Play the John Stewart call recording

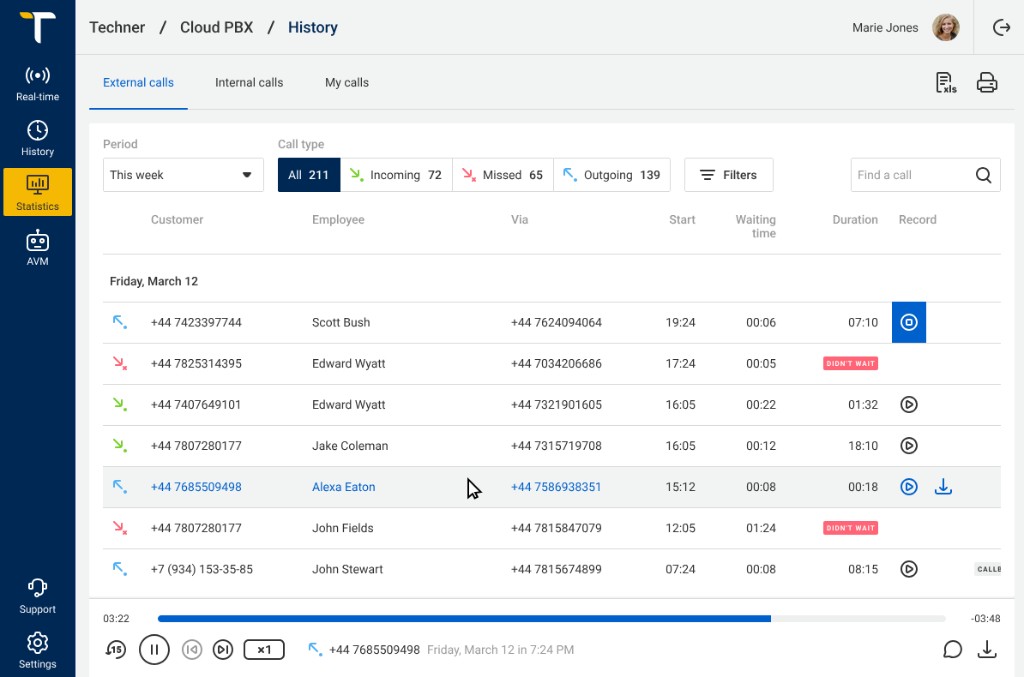point(908,569)
